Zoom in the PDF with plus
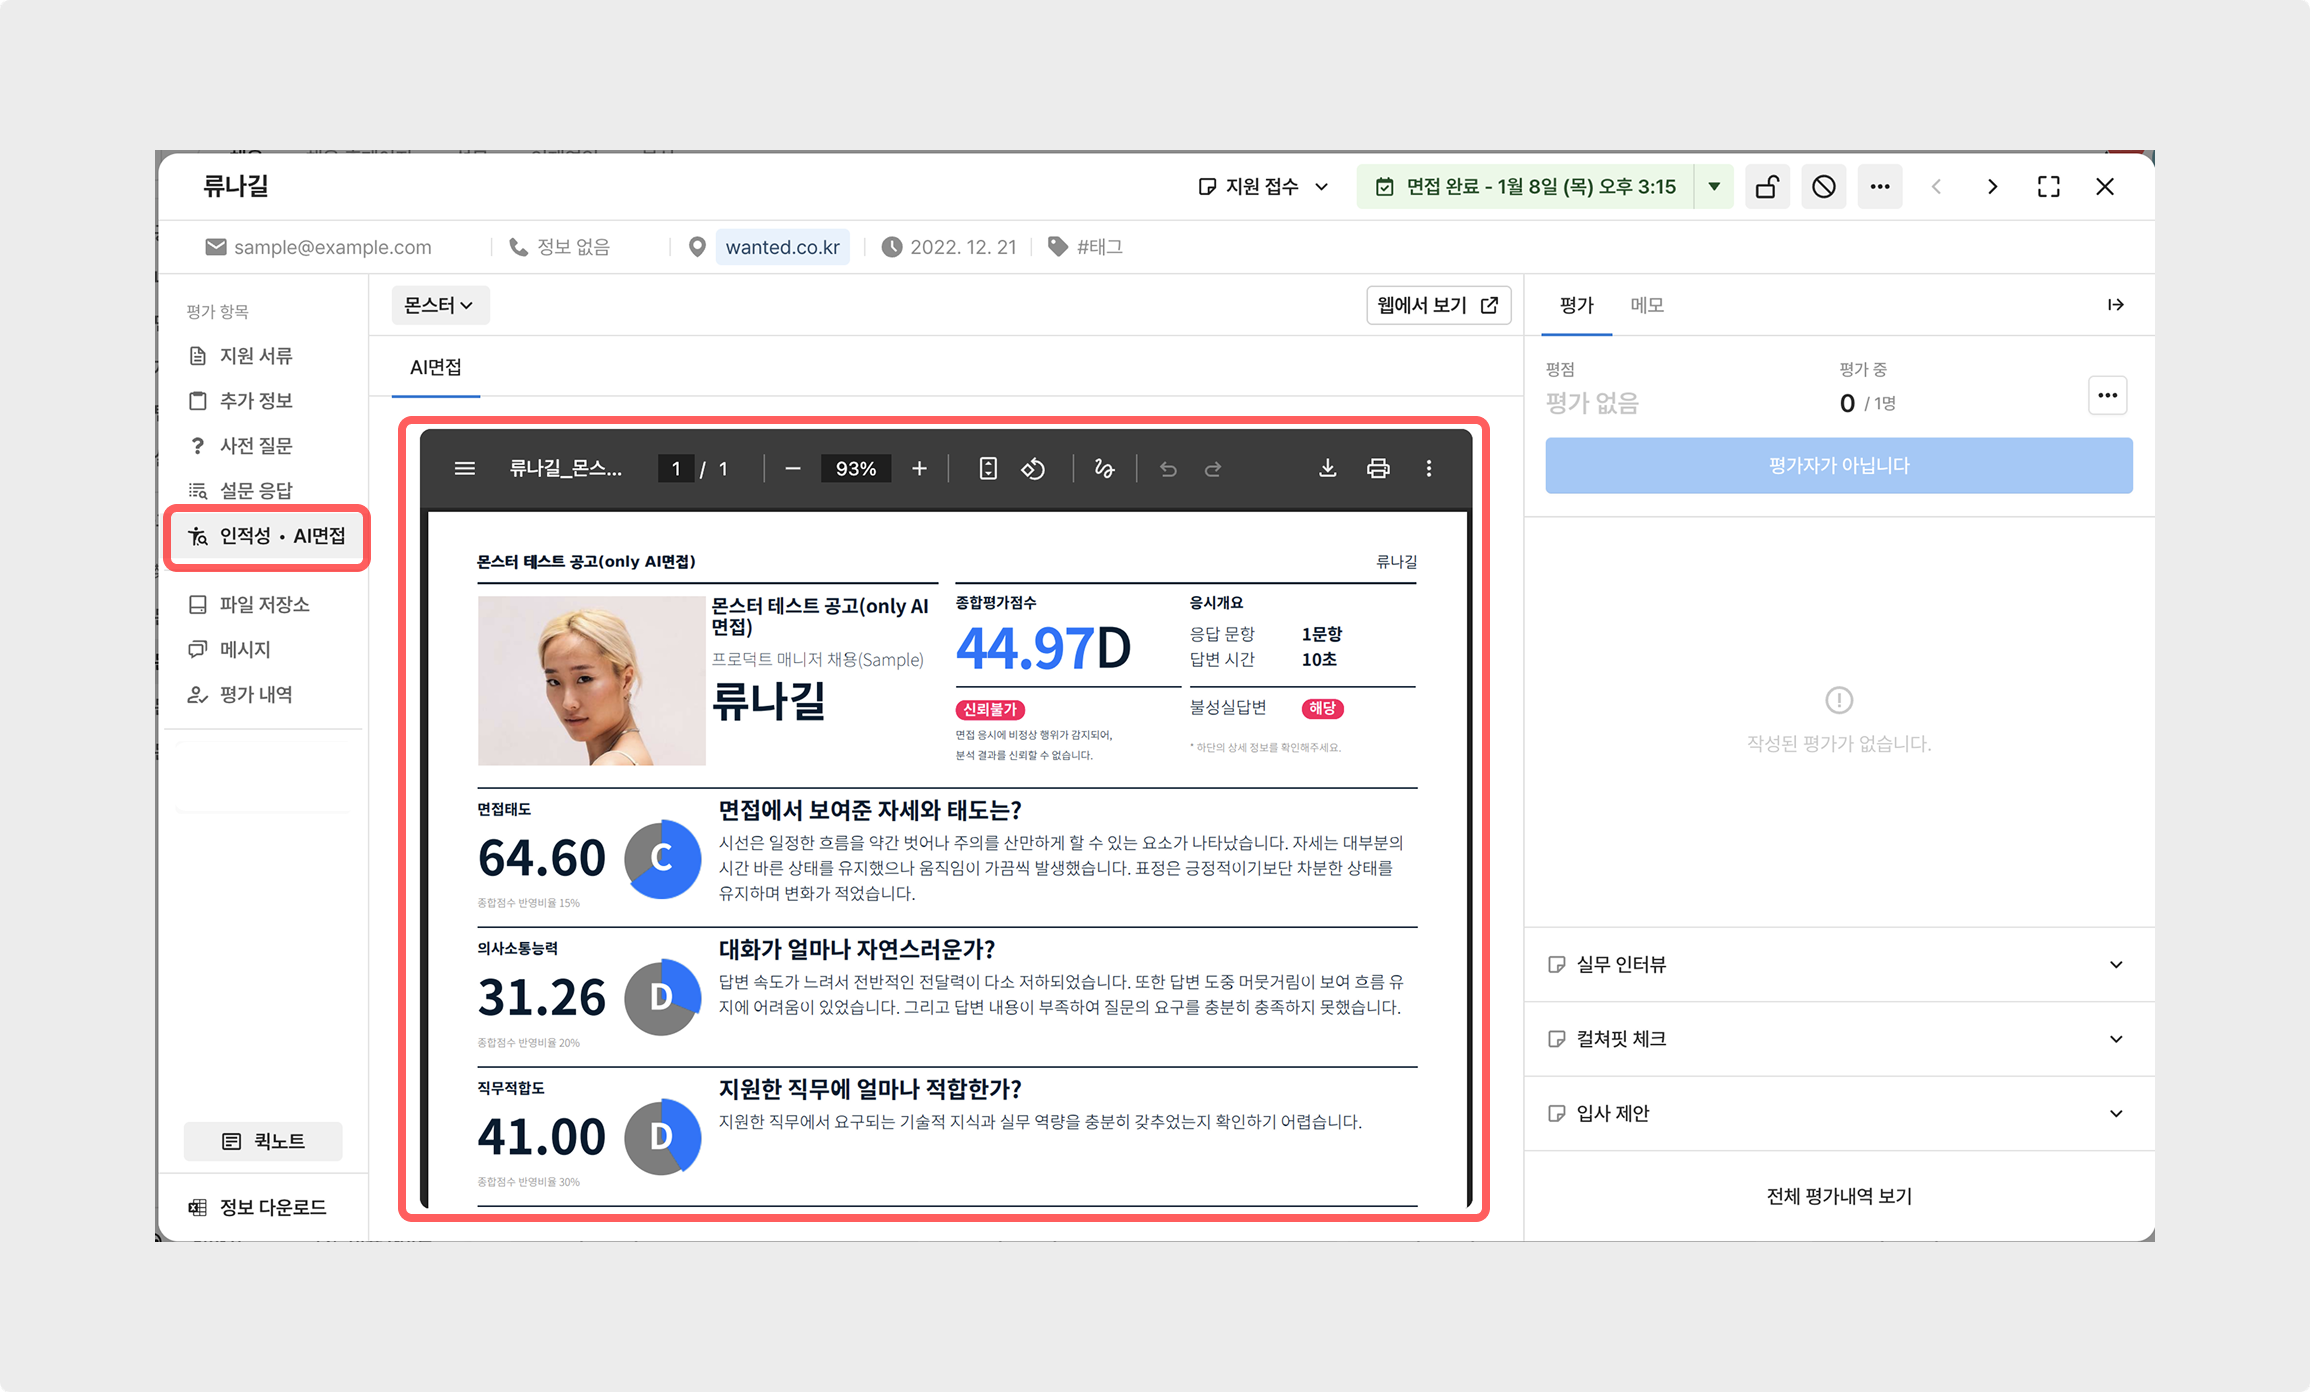Screen dimensions: 2310x1392 pyautogui.click(x=919, y=468)
